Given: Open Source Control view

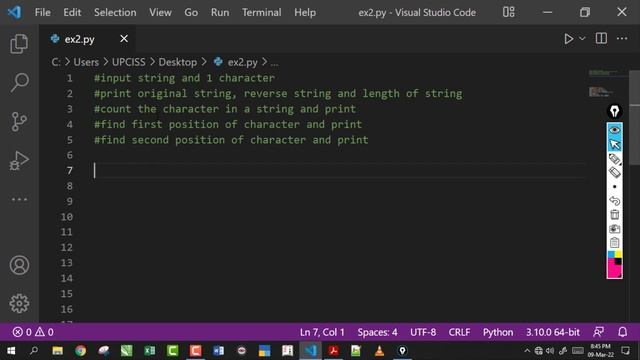Looking at the screenshot, I should coord(19,121).
